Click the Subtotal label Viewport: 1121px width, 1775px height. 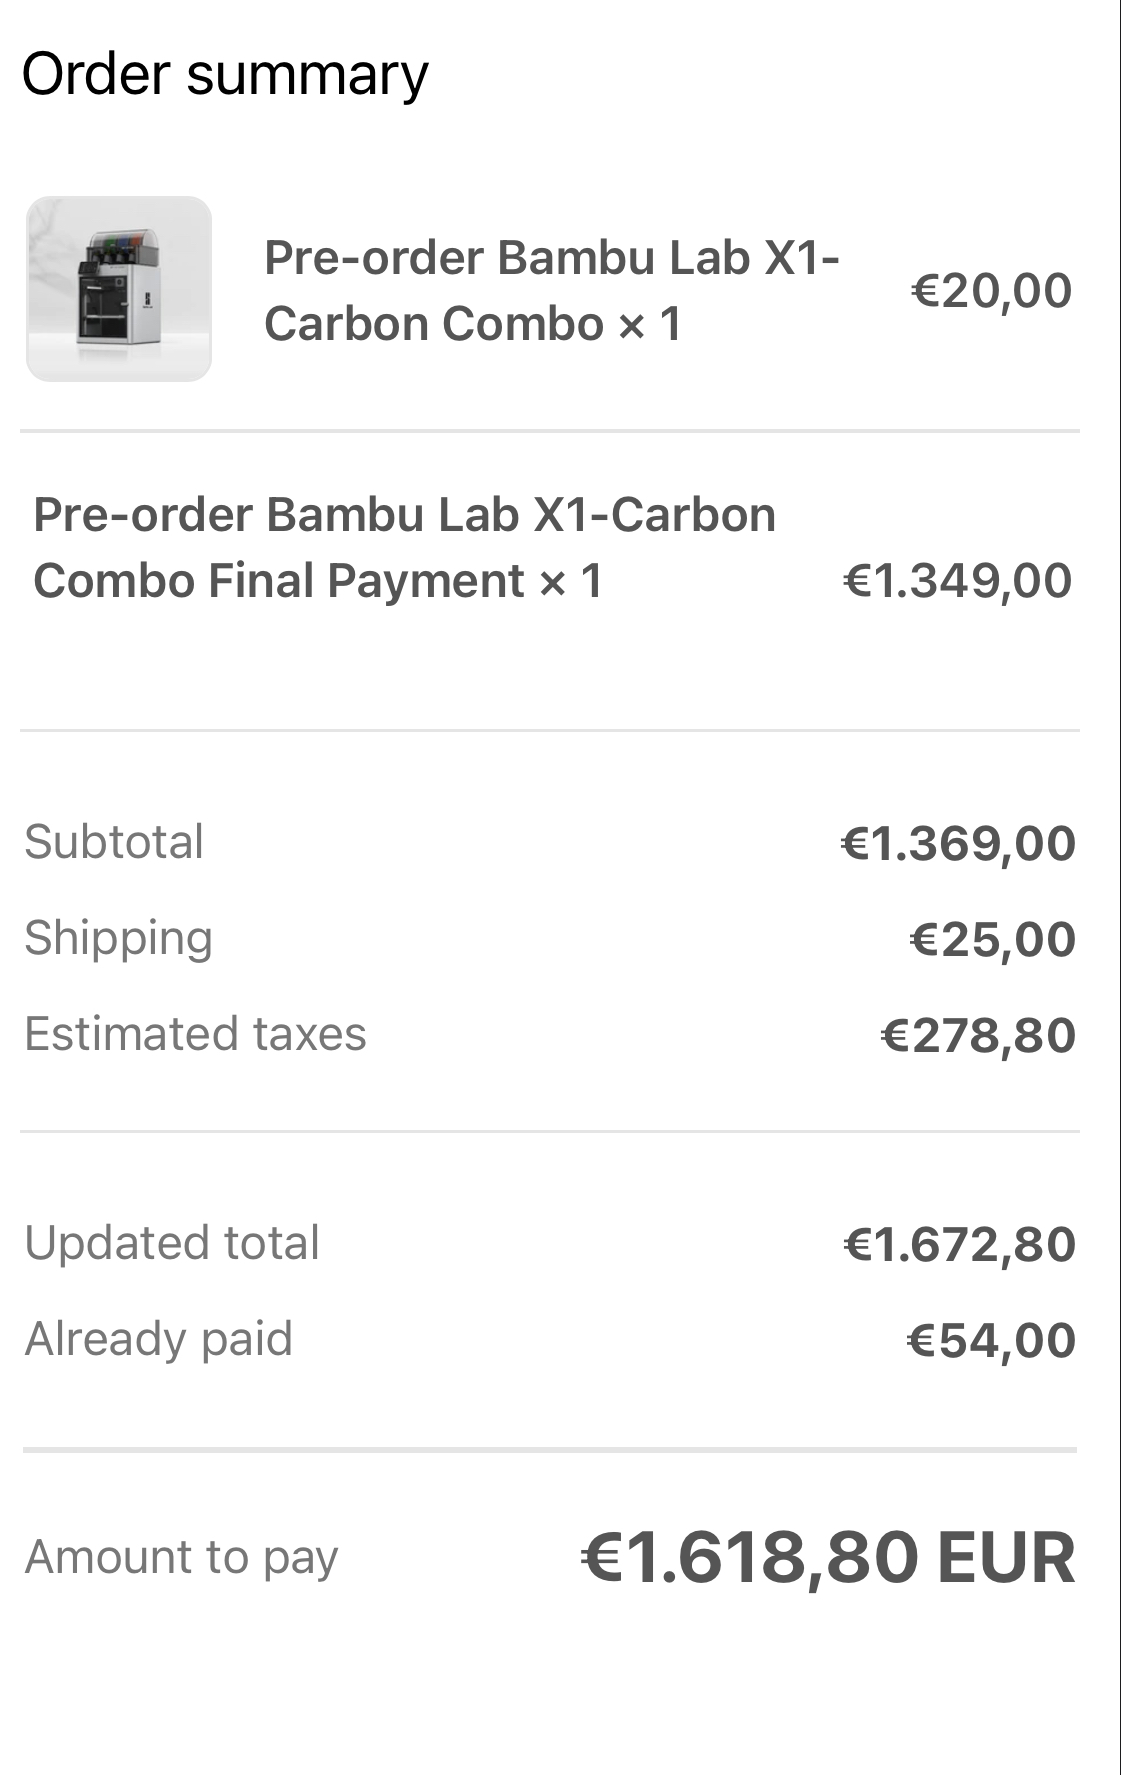point(114,842)
